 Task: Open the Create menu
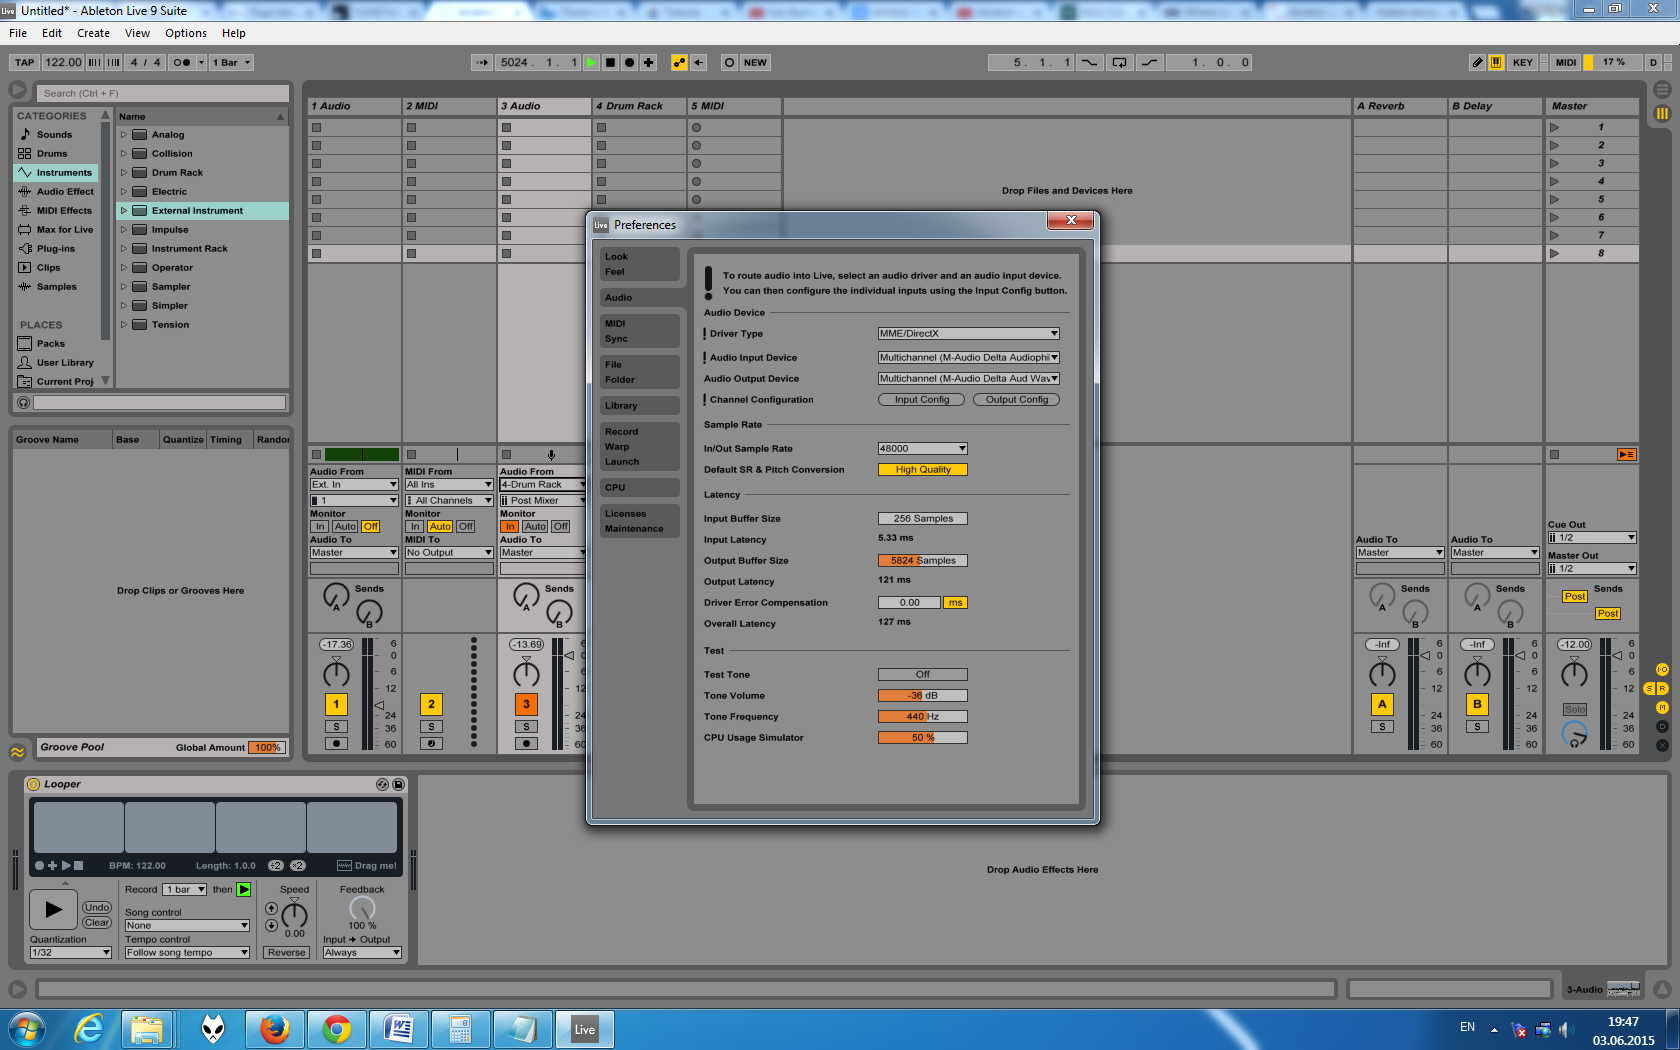point(94,33)
